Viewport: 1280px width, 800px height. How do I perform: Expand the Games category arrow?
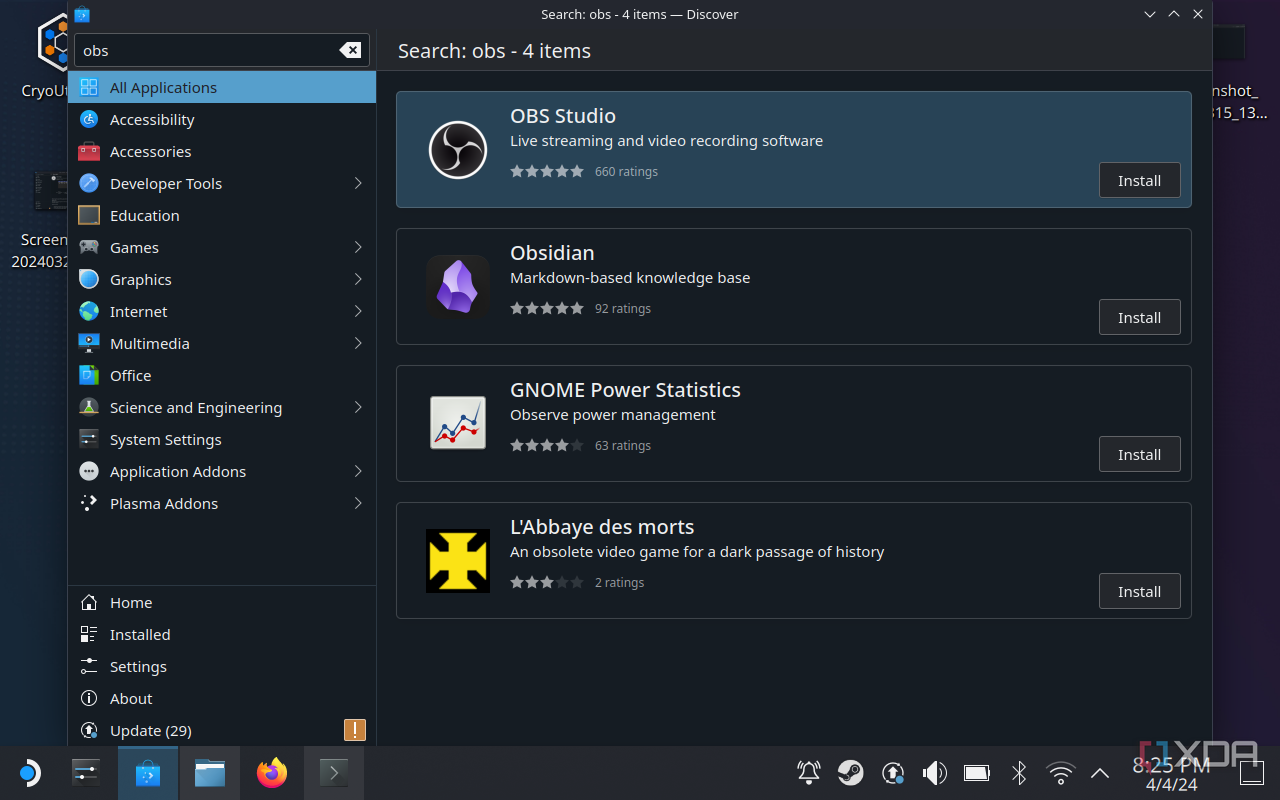tap(358, 247)
